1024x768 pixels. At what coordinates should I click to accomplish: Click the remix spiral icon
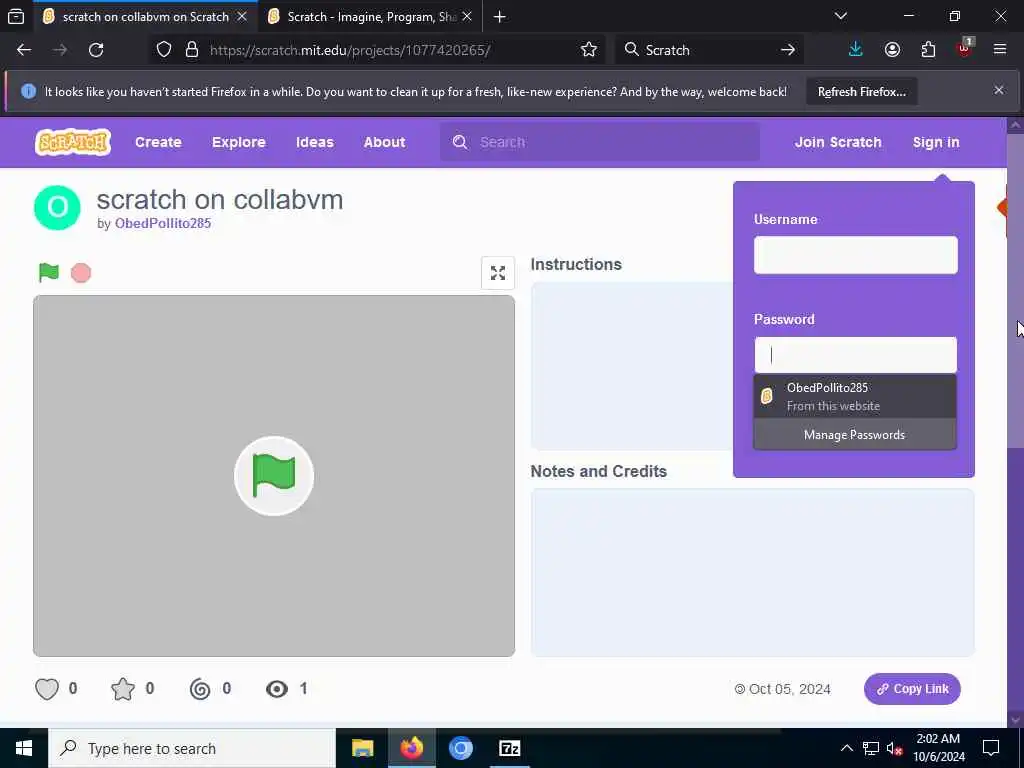[x=200, y=689]
